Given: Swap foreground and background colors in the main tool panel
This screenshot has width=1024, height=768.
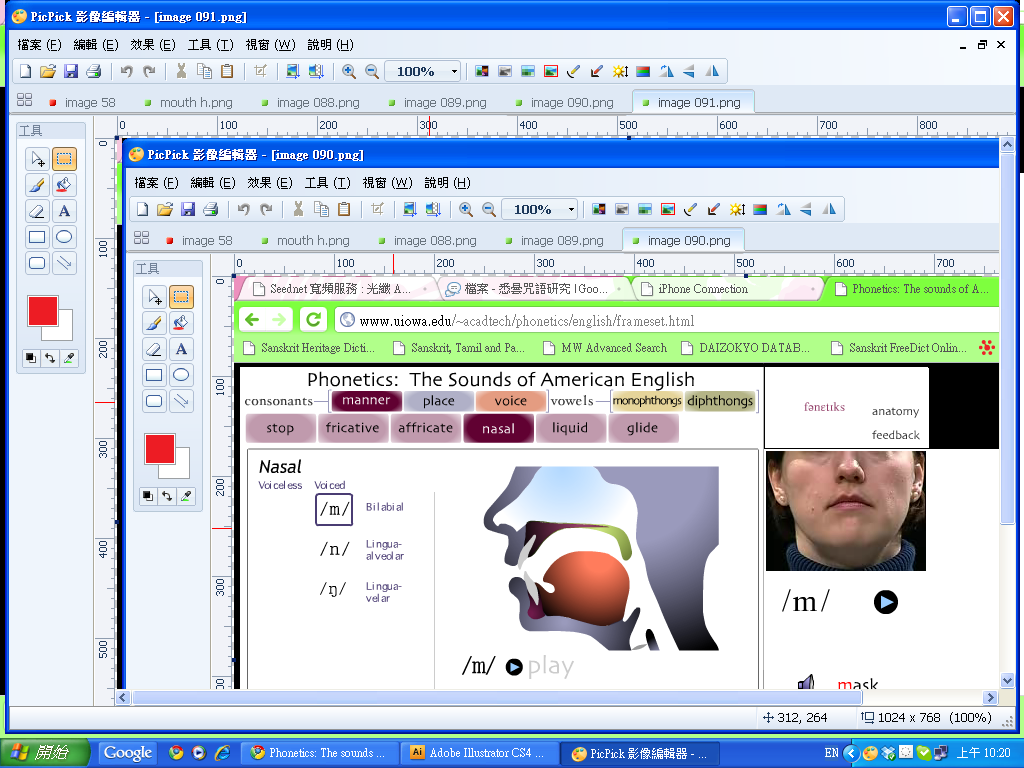Looking at the screenshot, I should click(x=50, y=358).
